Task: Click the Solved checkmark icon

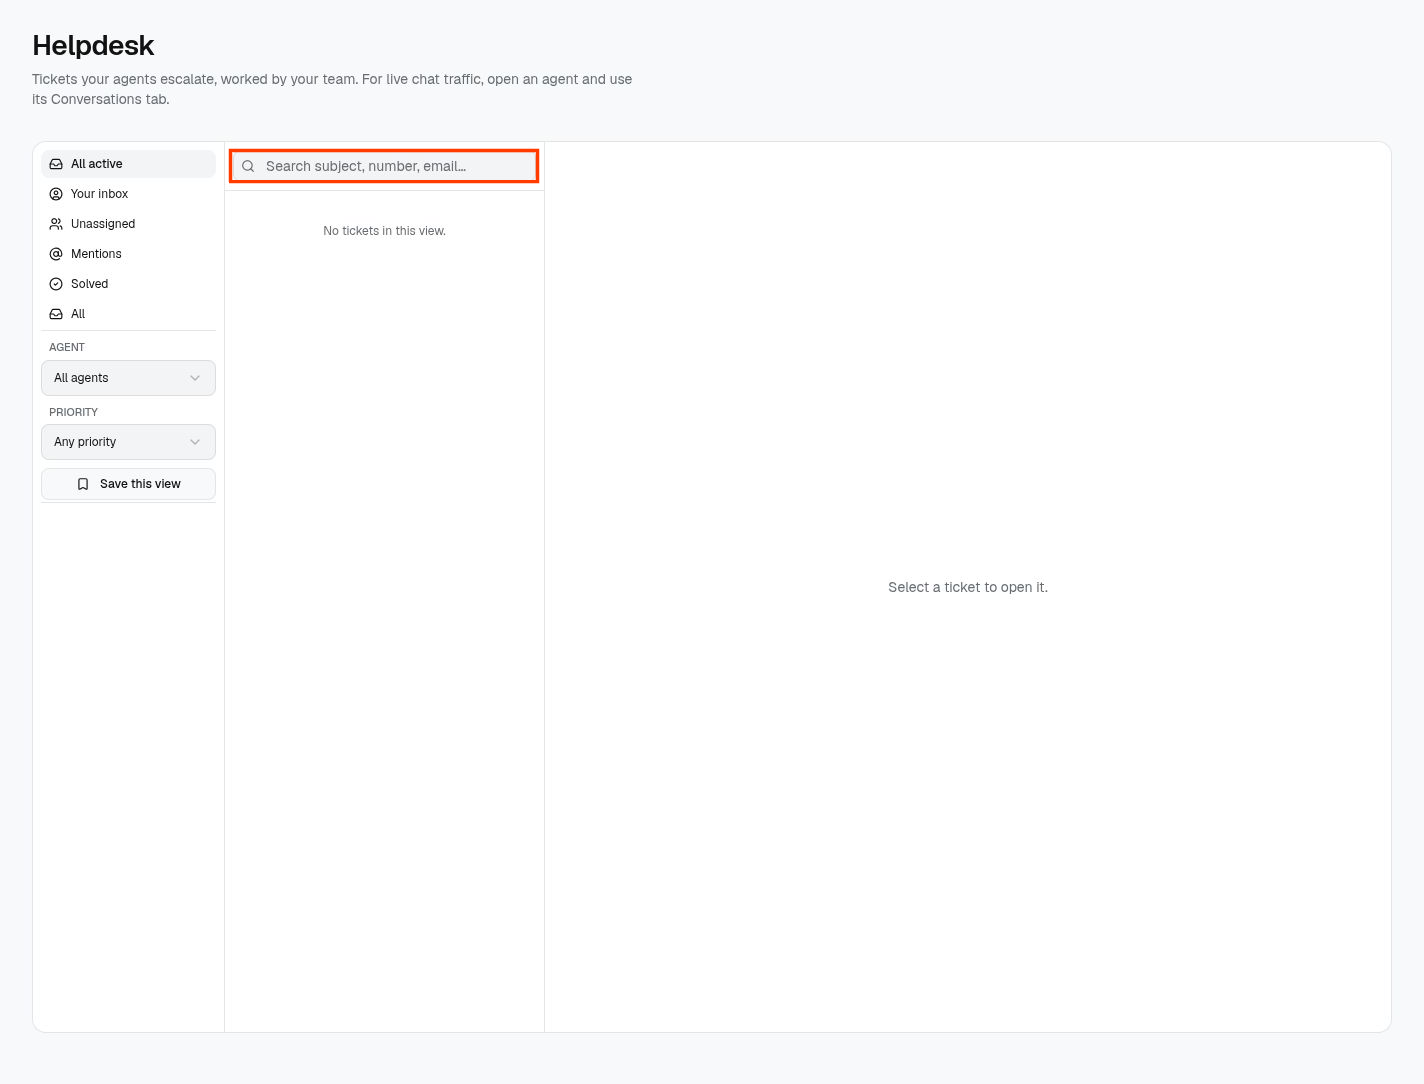Action: (x=56, y=284)
